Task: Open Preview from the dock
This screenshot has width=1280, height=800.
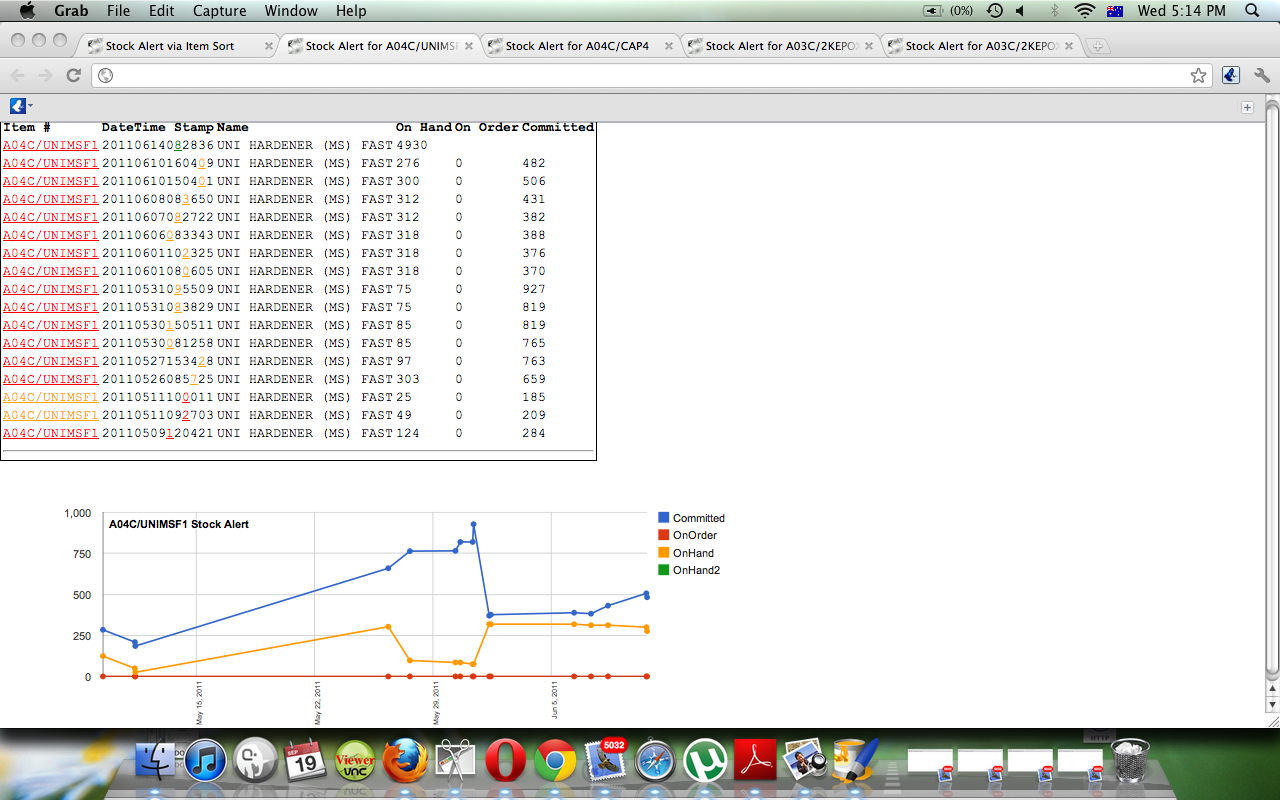Action: point(805,761)
